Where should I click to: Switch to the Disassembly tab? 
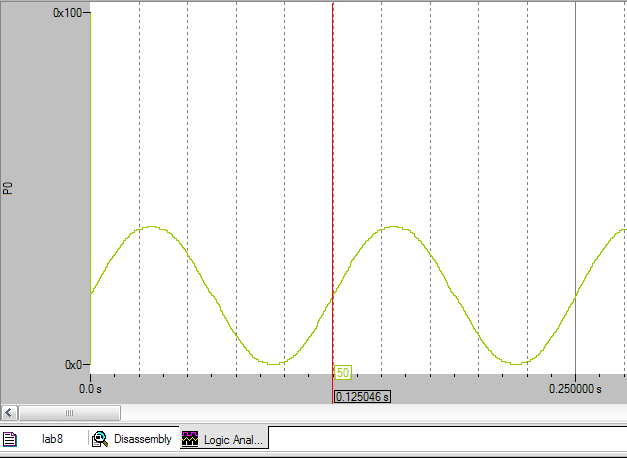[x=133, y=439]
